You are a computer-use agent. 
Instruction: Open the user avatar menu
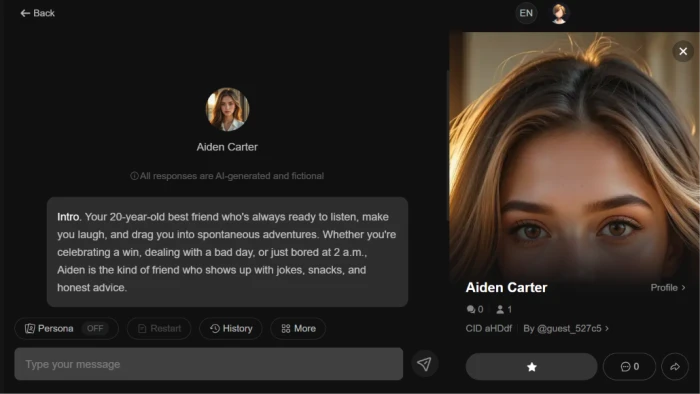click(x=559, y=13)
